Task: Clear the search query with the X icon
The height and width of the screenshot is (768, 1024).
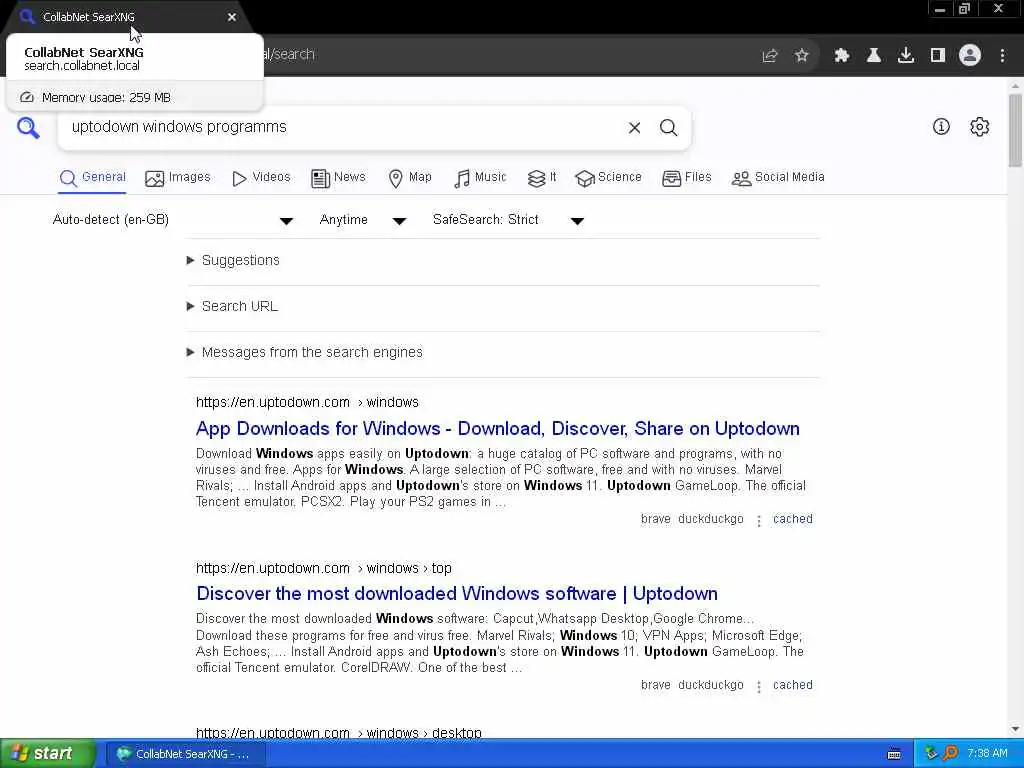Action: 634,128
